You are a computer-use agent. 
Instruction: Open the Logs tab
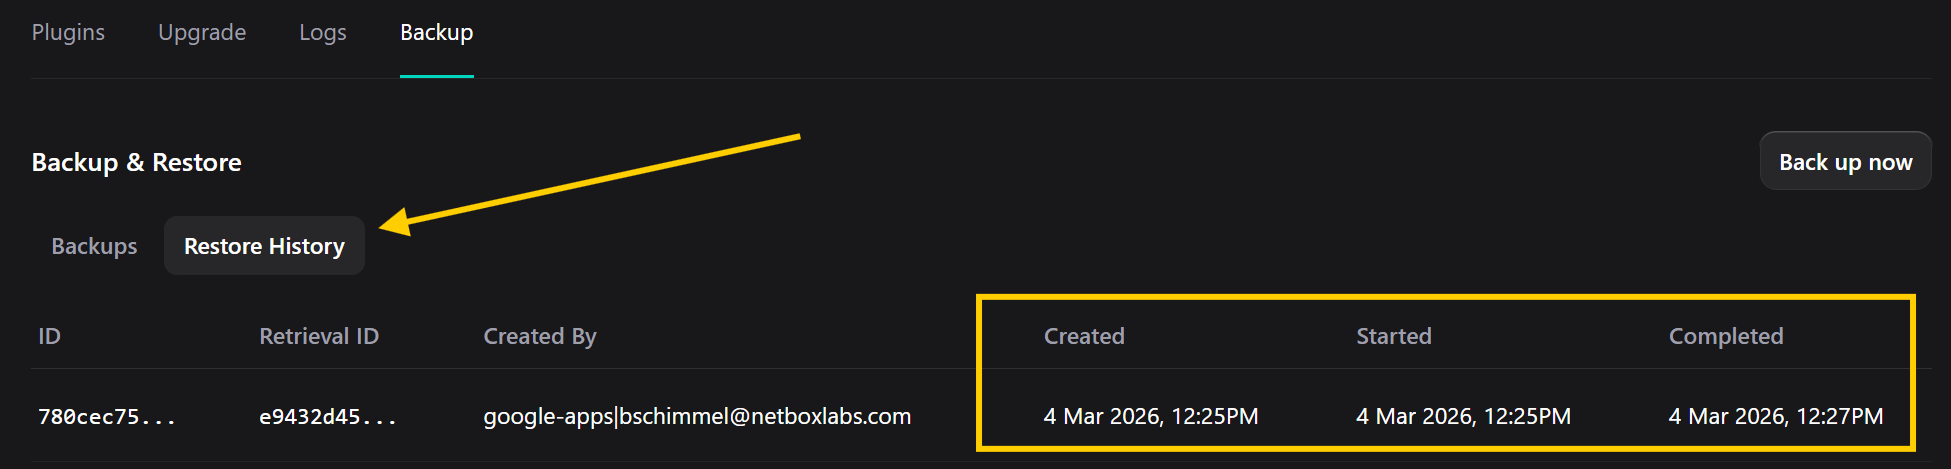pos(323,32)
